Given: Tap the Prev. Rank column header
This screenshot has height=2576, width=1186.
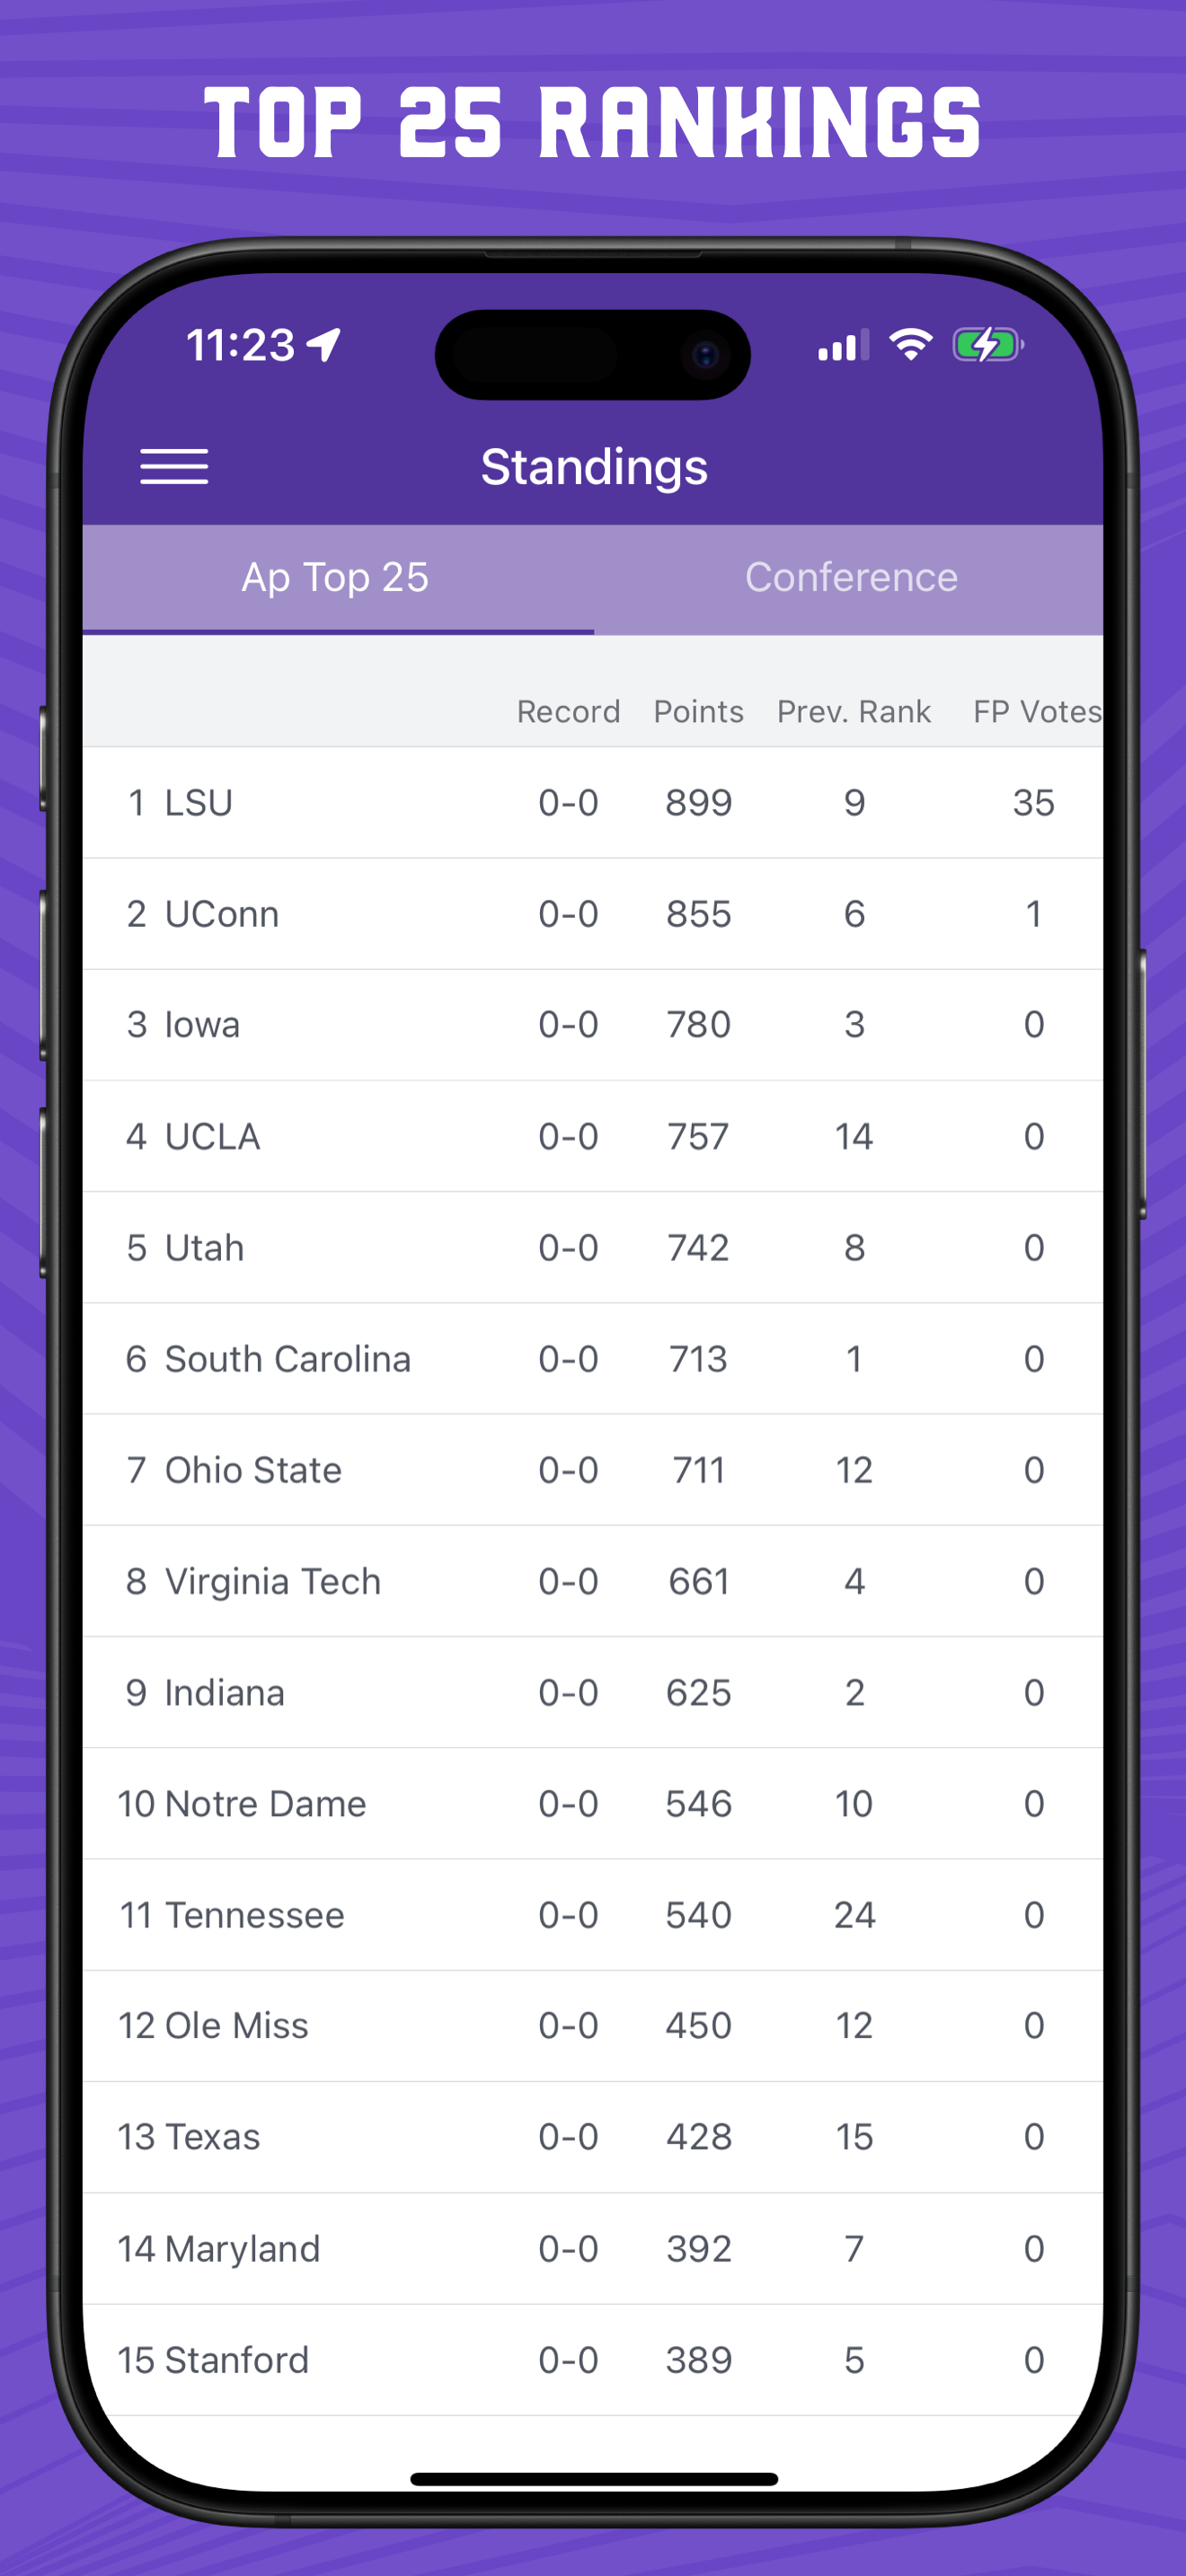Looking at the screenshot, I should coord(853,712).
